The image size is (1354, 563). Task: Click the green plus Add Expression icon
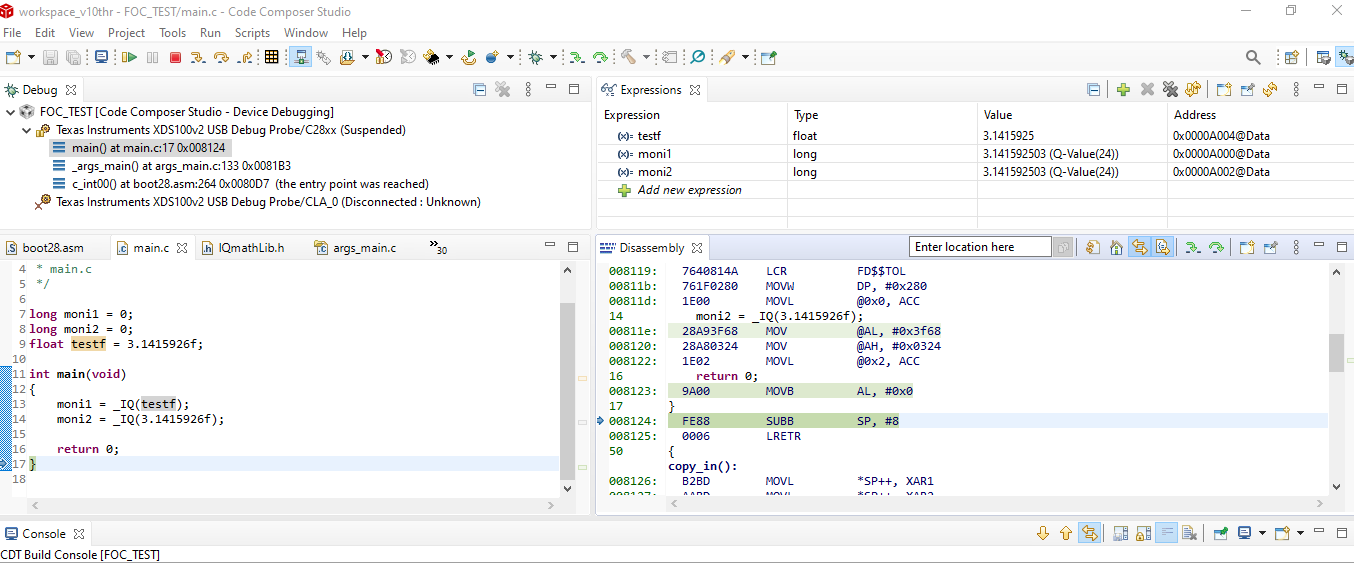point(1123,90)
